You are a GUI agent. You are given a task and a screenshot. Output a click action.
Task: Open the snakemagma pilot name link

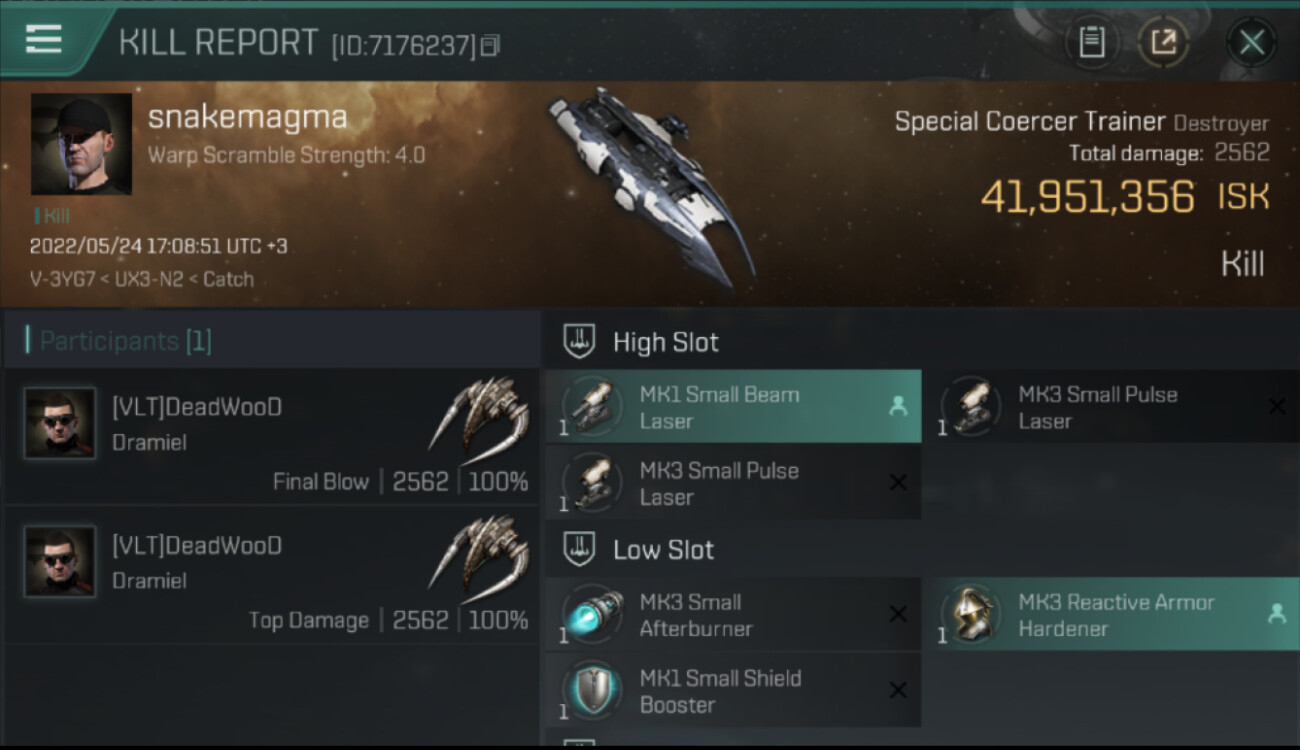pyautogui.click(x=247, y=117)
